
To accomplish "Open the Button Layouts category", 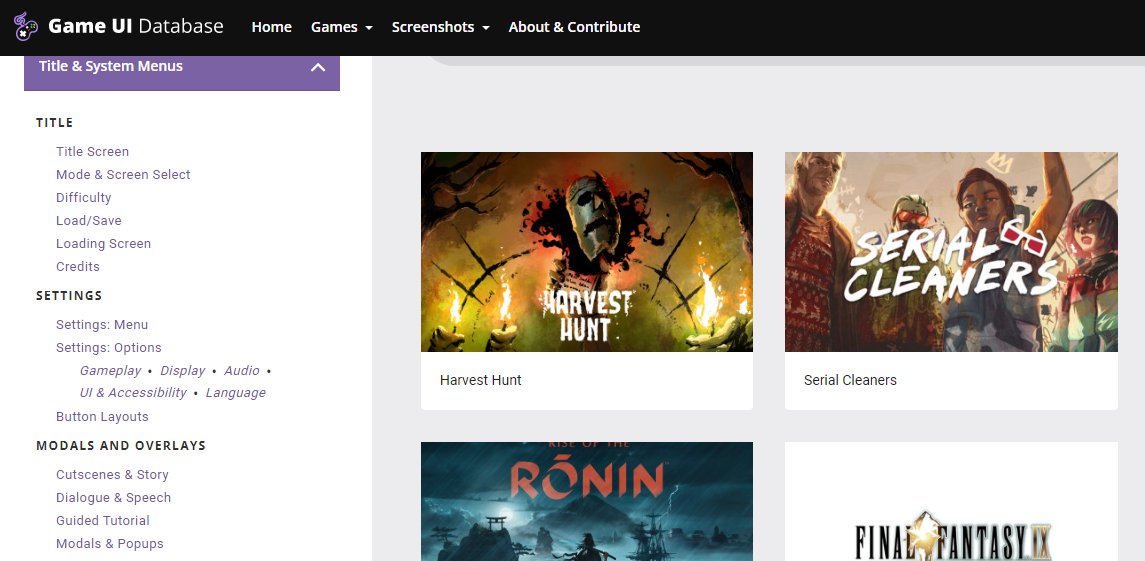I will click(x=102, y=416).
